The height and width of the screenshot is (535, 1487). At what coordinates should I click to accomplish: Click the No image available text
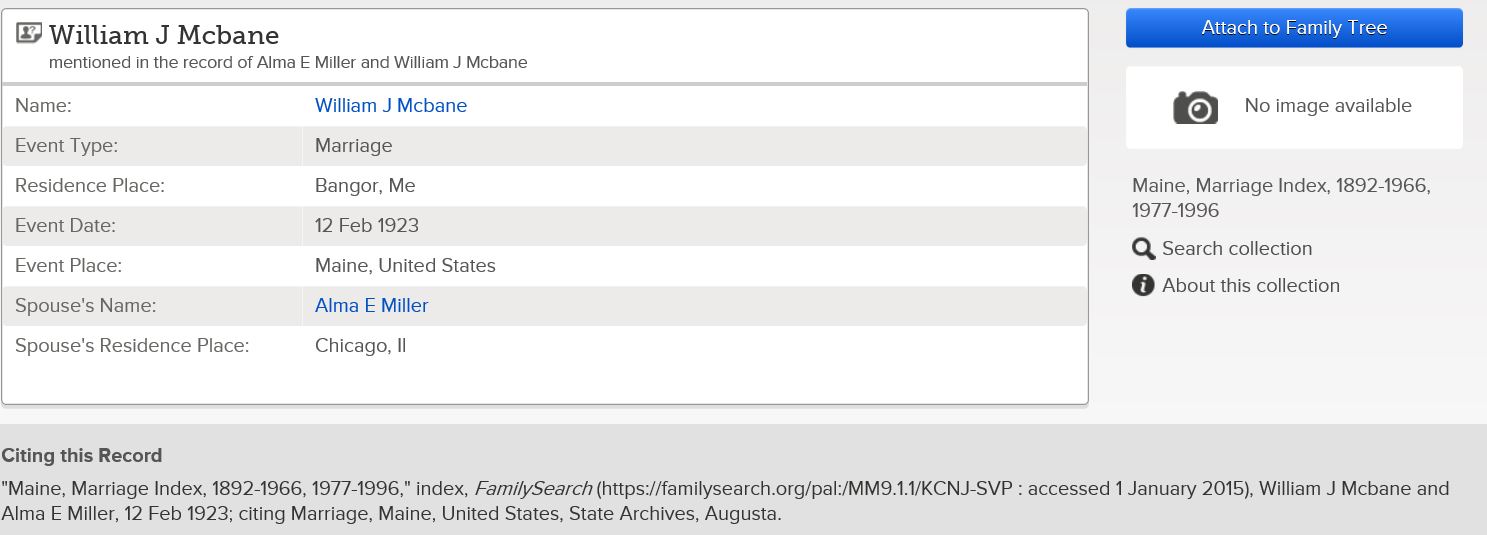click(1328, 106)
